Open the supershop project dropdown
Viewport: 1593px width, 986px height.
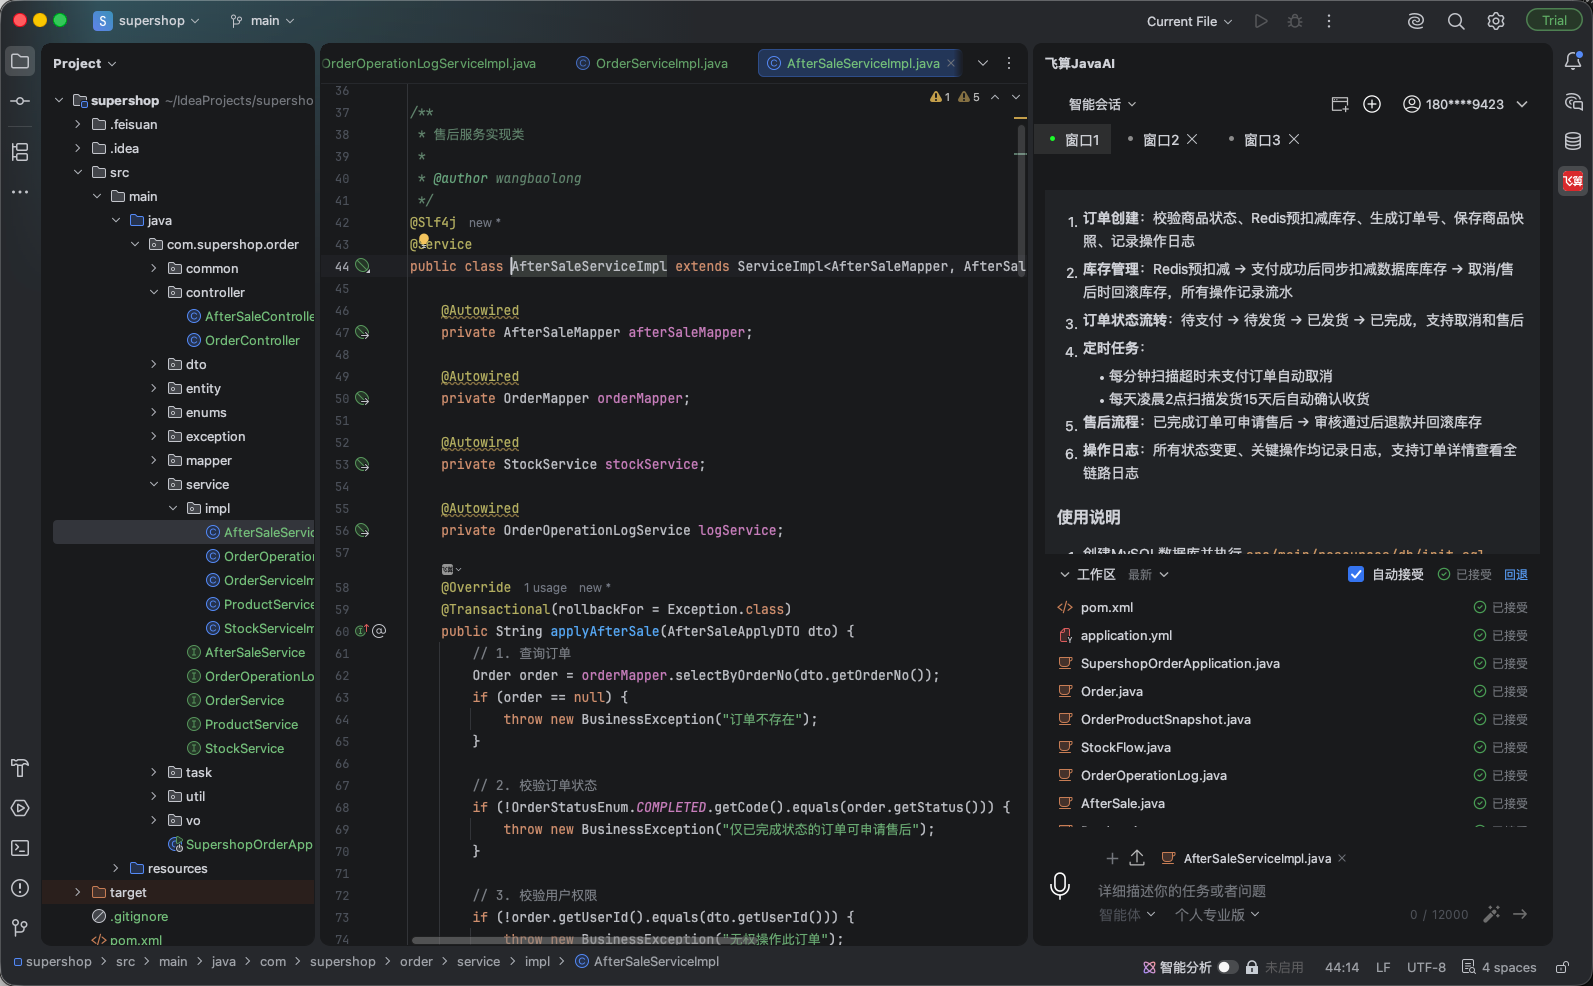pos(148,21)
